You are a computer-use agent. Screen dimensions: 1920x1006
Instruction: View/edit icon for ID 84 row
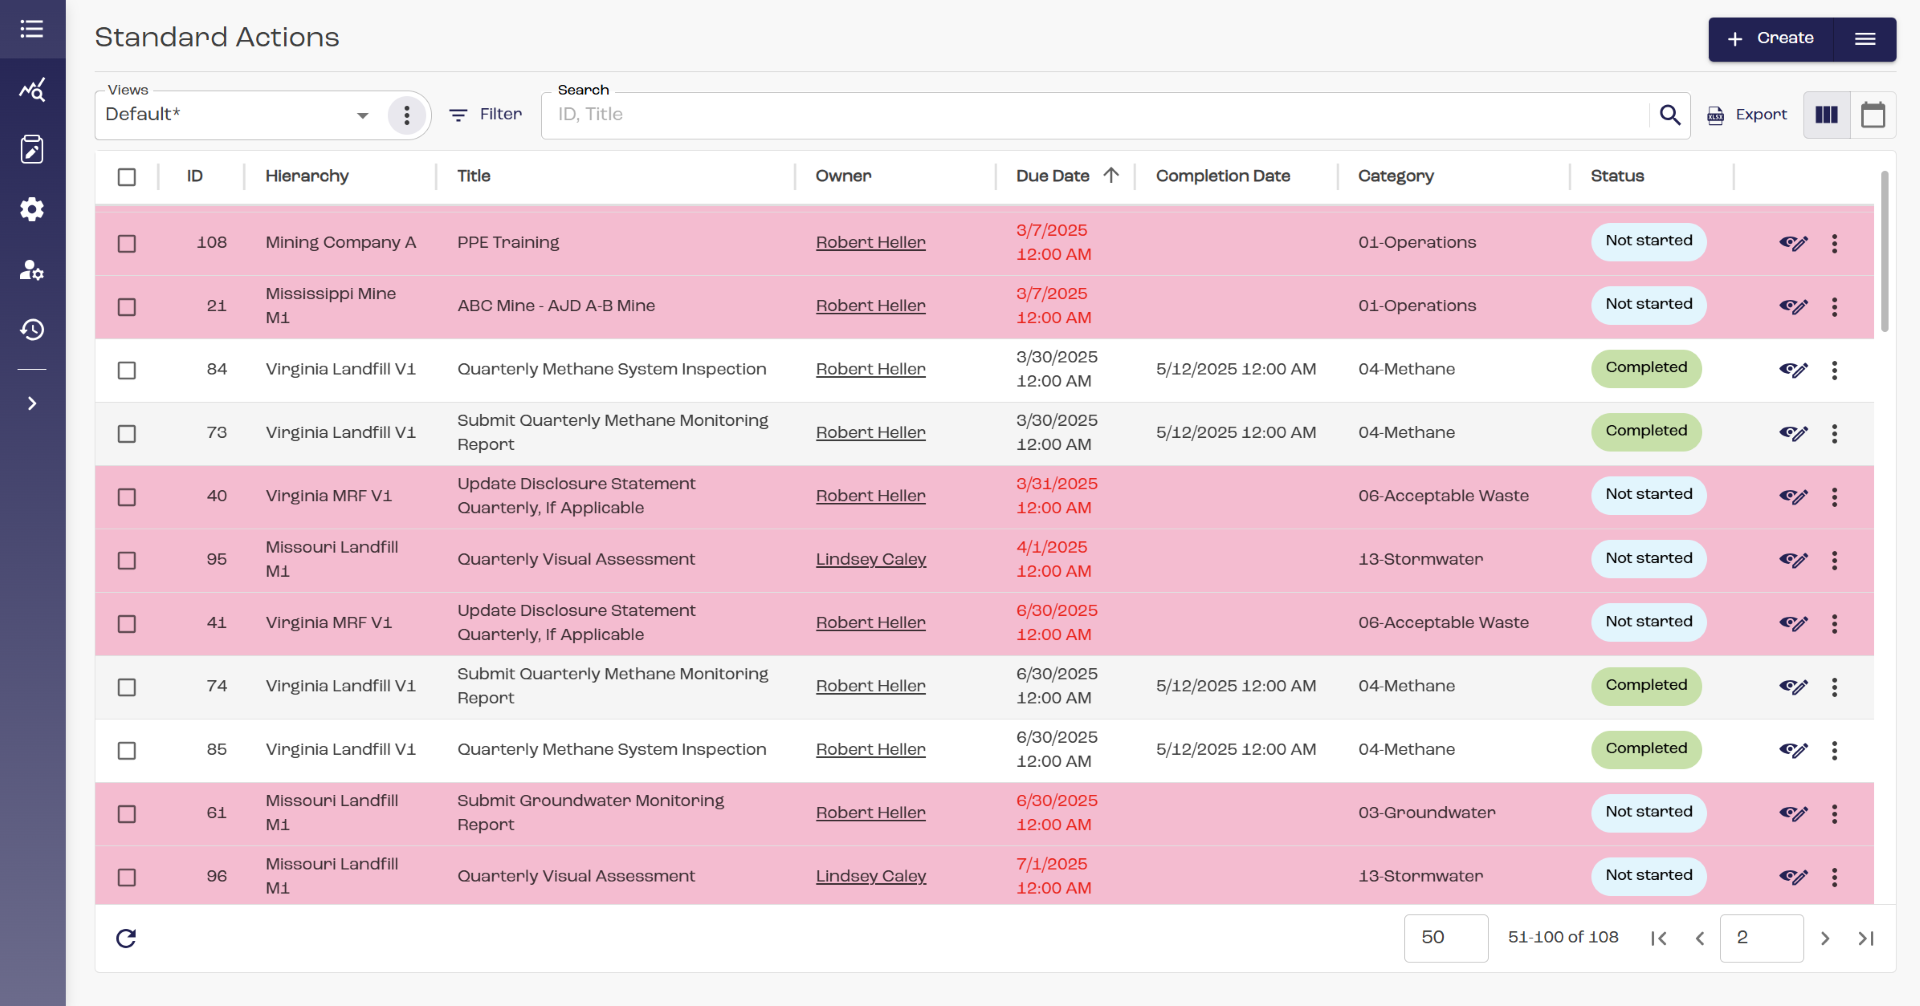[x=1793, y=370]
